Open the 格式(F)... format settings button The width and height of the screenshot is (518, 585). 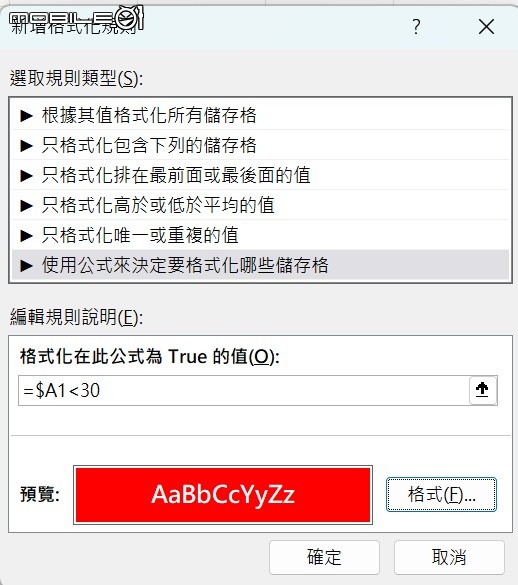441,494
